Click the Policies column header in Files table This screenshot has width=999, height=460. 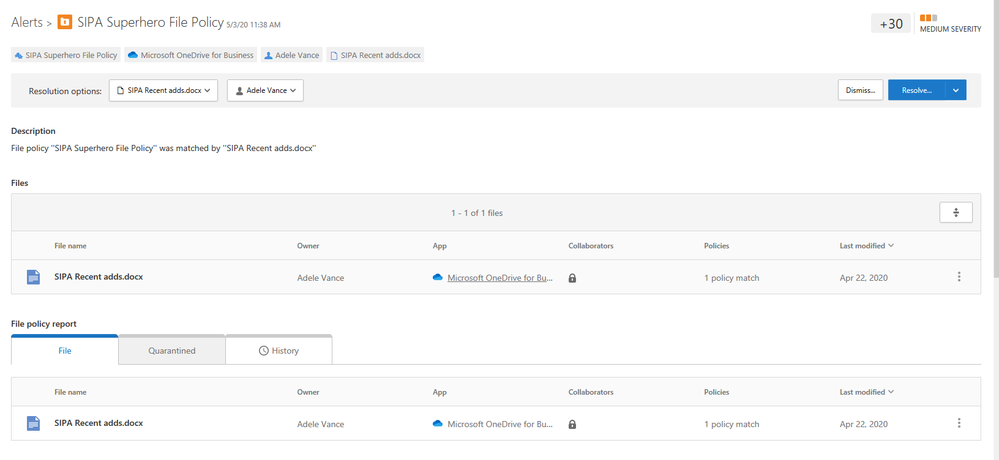coord(716,246)
